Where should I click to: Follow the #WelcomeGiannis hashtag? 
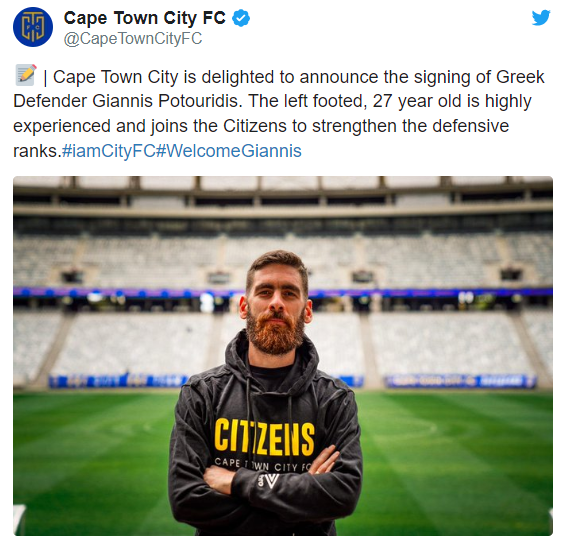pyautogui.click(x=229, y=151)
